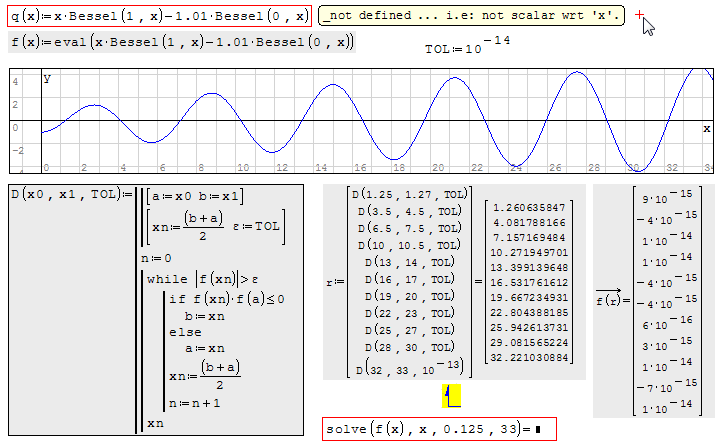Click the result value 32.221030884
Screen dimensions: 722x446
(x=529, y=357)
